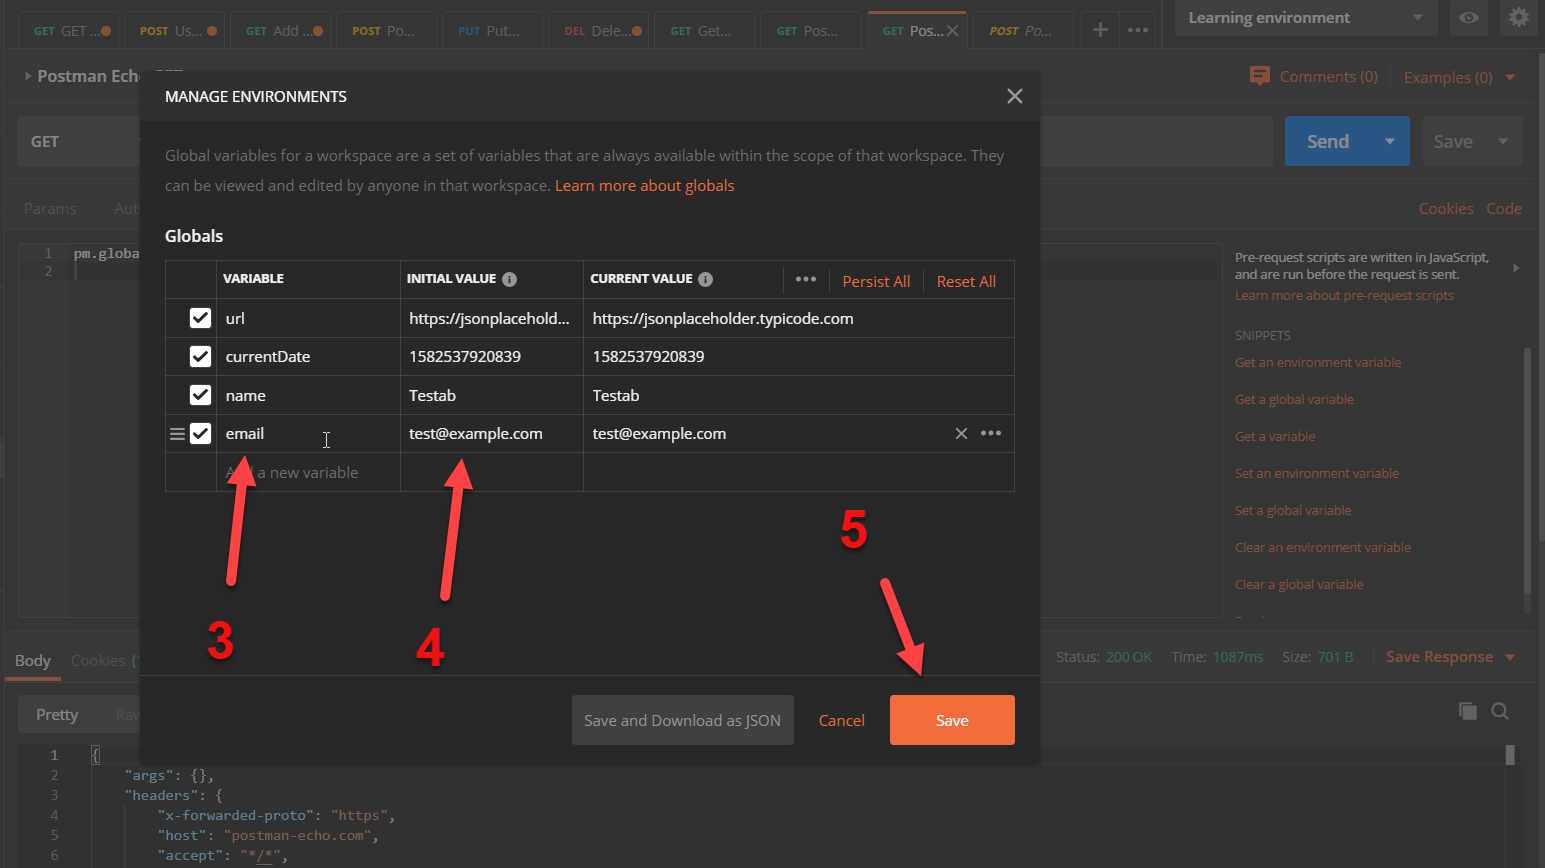Insert Set a global variable snippet

[x=1293, y=510]
